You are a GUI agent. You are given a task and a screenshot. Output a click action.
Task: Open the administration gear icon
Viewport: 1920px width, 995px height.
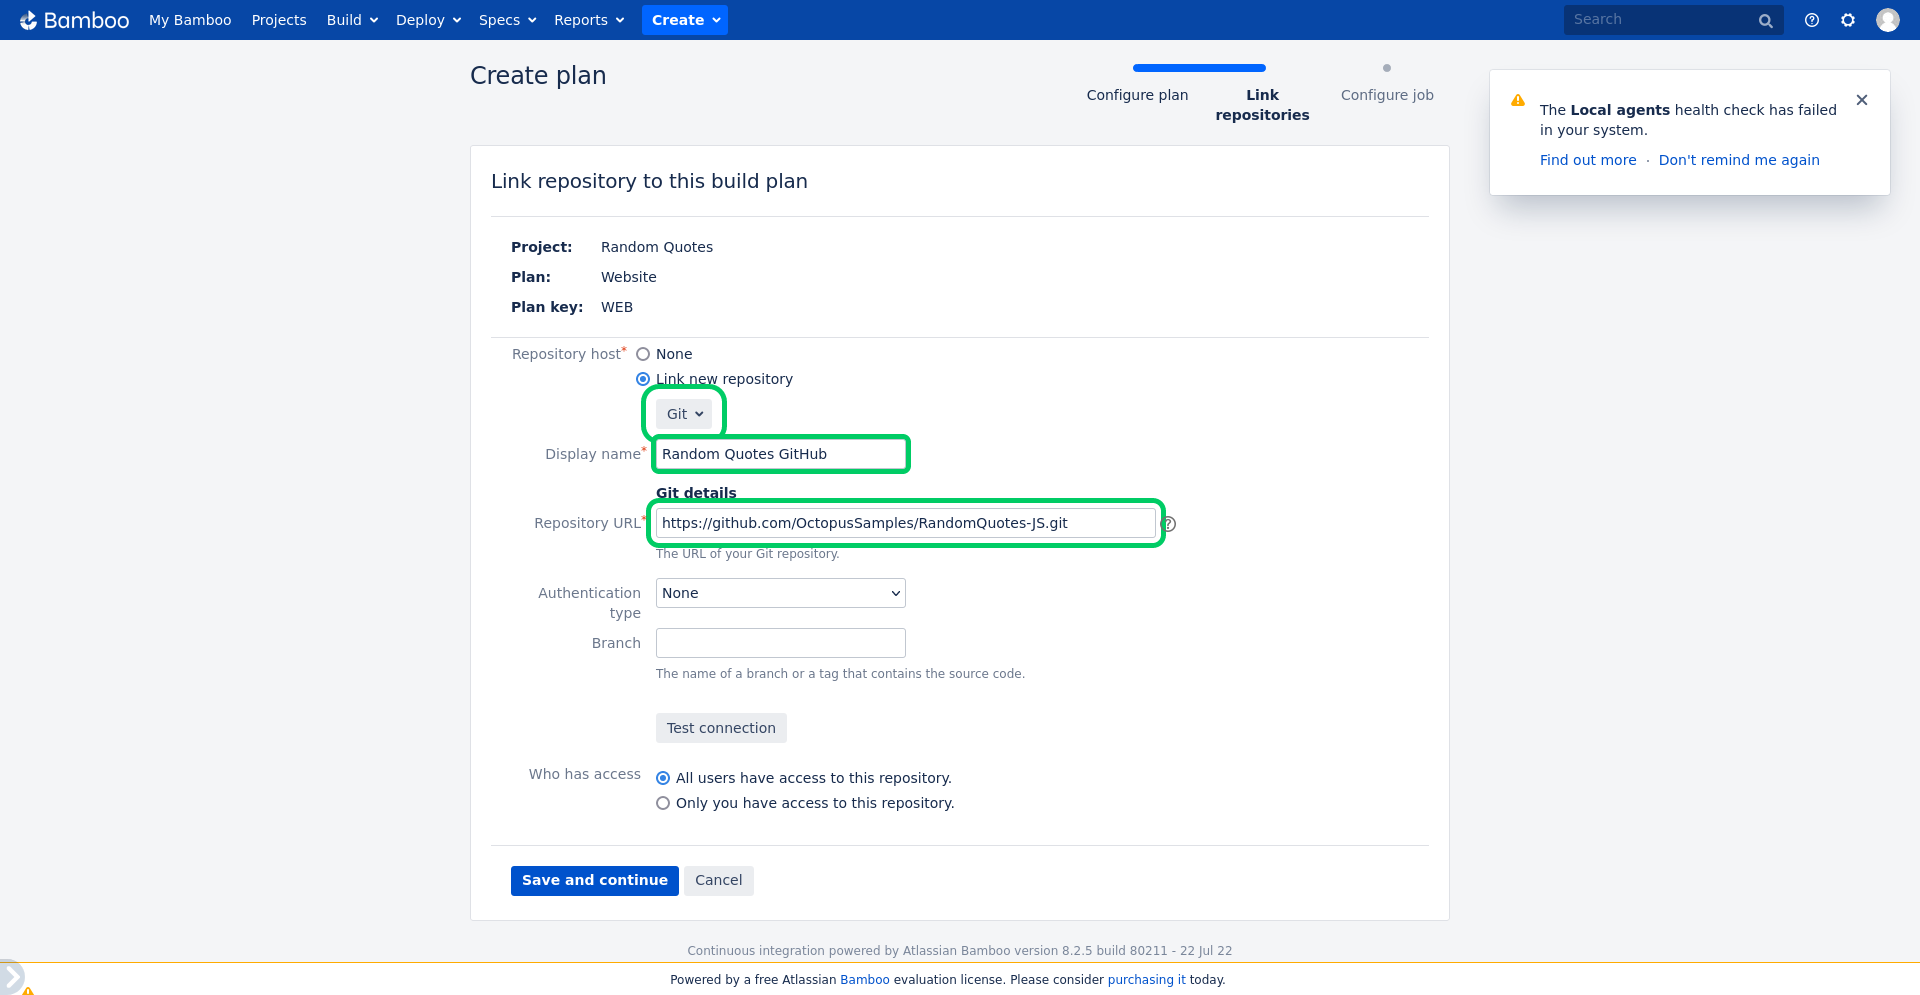(1848, 20)
